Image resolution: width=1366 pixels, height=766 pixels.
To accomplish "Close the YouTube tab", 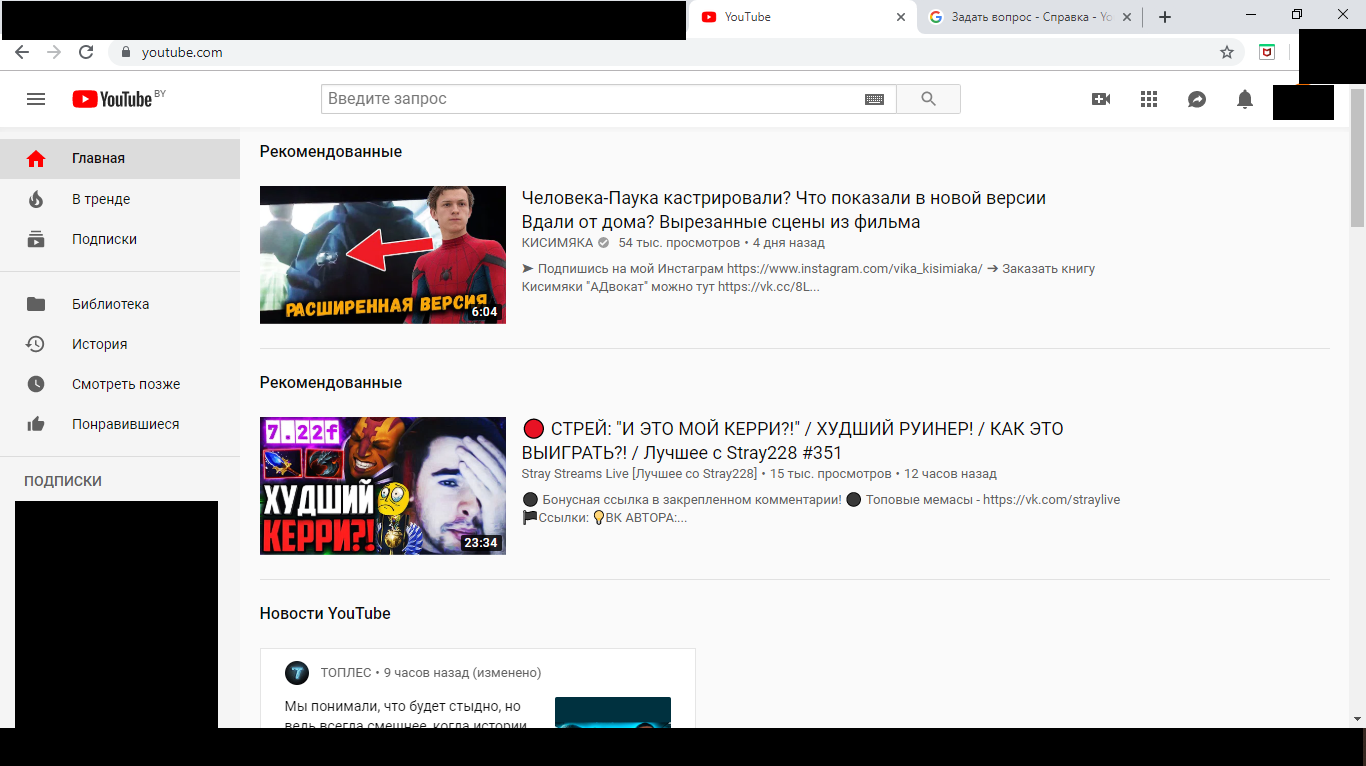I will click(901, 17).
